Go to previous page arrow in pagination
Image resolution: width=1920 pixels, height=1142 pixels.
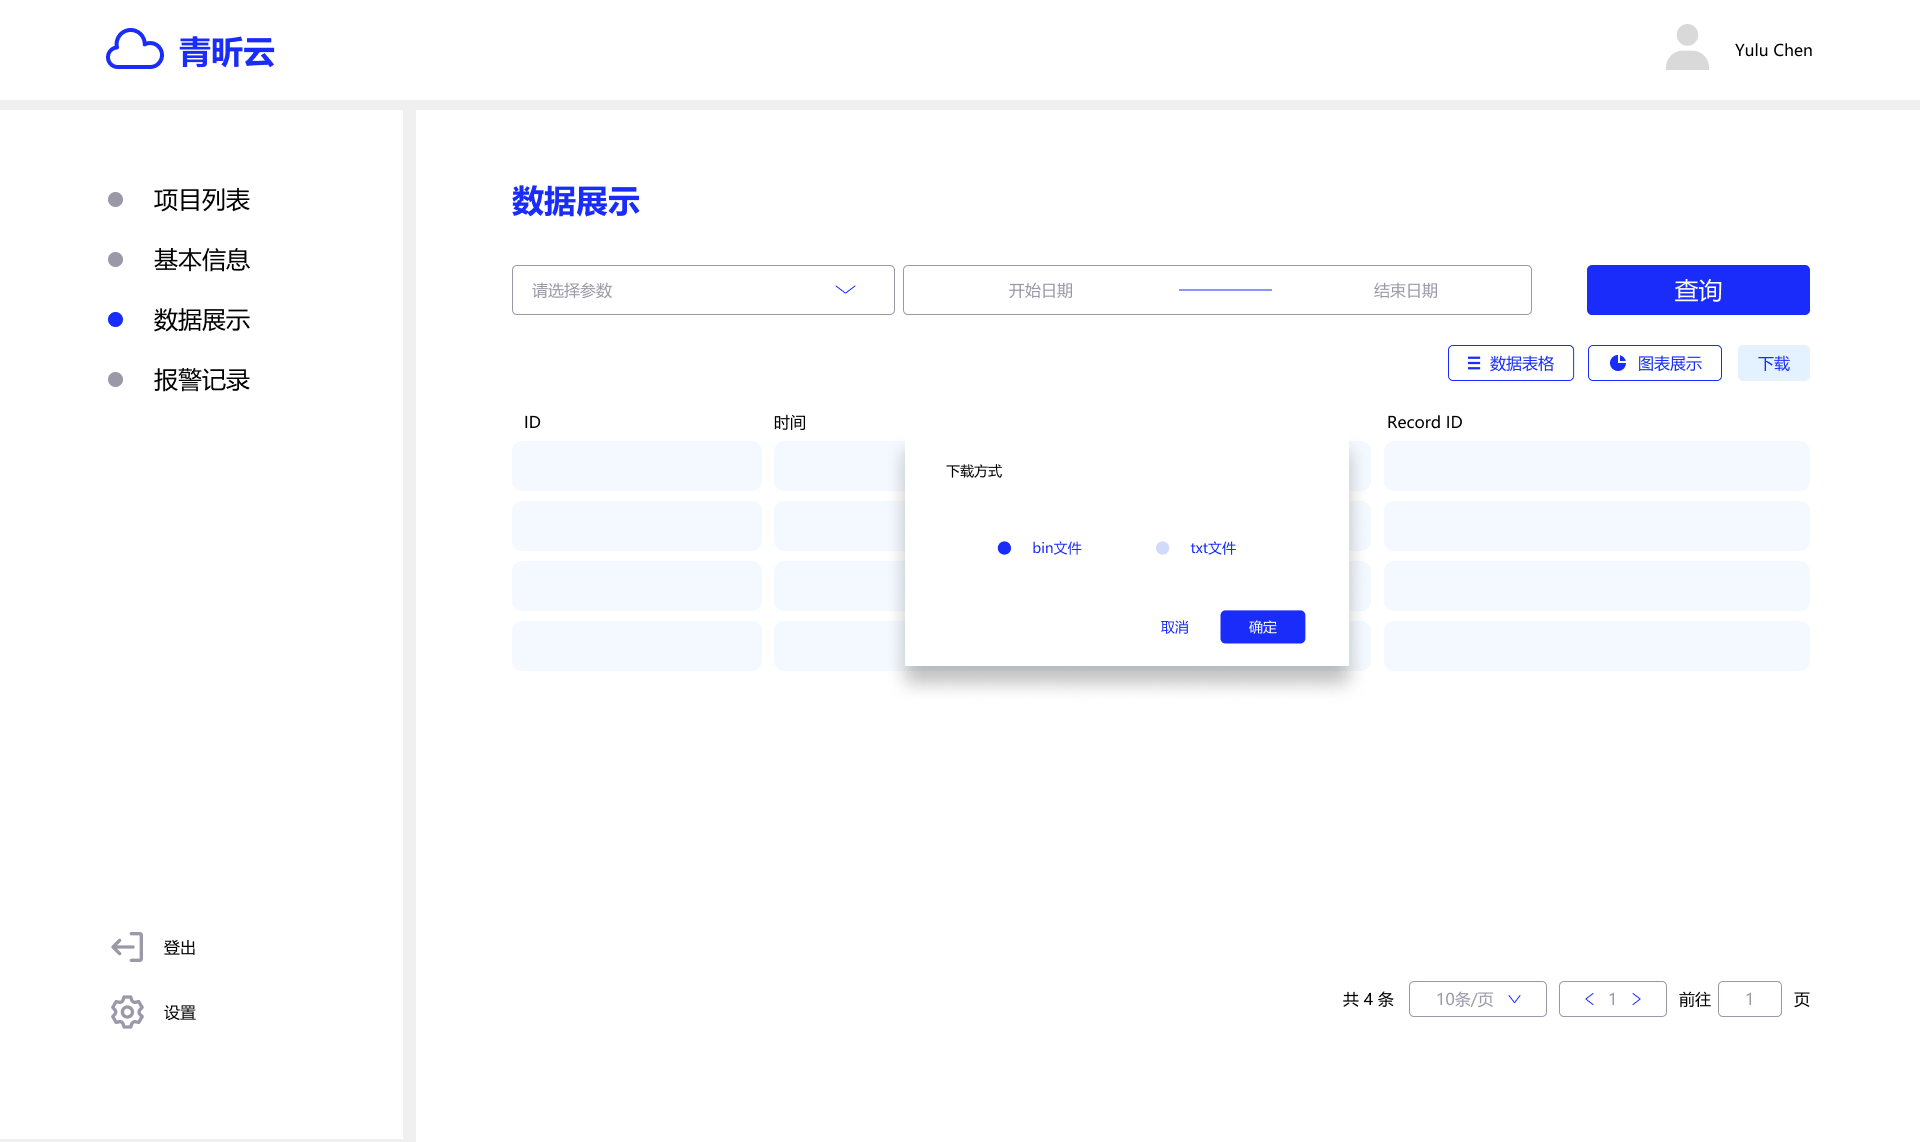pos(1589,999)
